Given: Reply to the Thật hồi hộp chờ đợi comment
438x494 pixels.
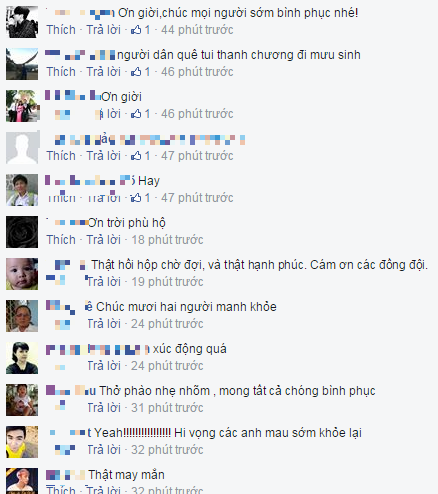Looking at the screenshot, I should [103, 282].
